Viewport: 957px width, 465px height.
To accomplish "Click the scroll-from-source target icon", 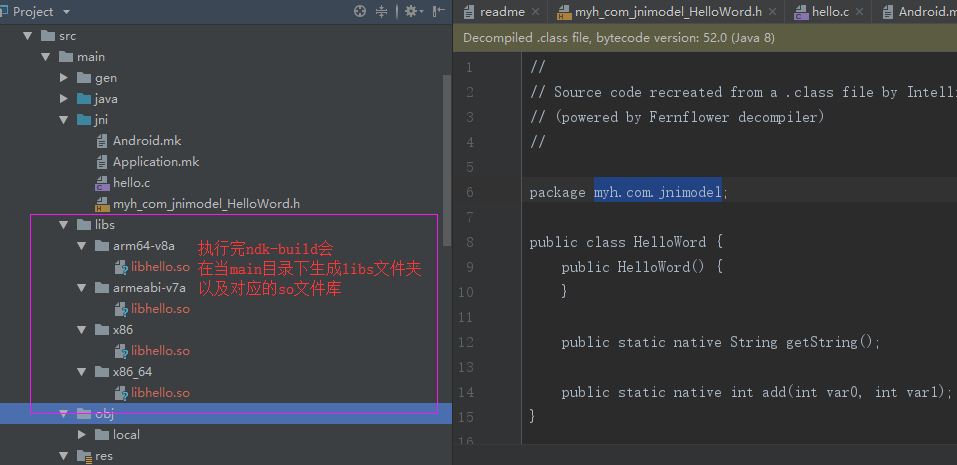I will pos(360,11).
